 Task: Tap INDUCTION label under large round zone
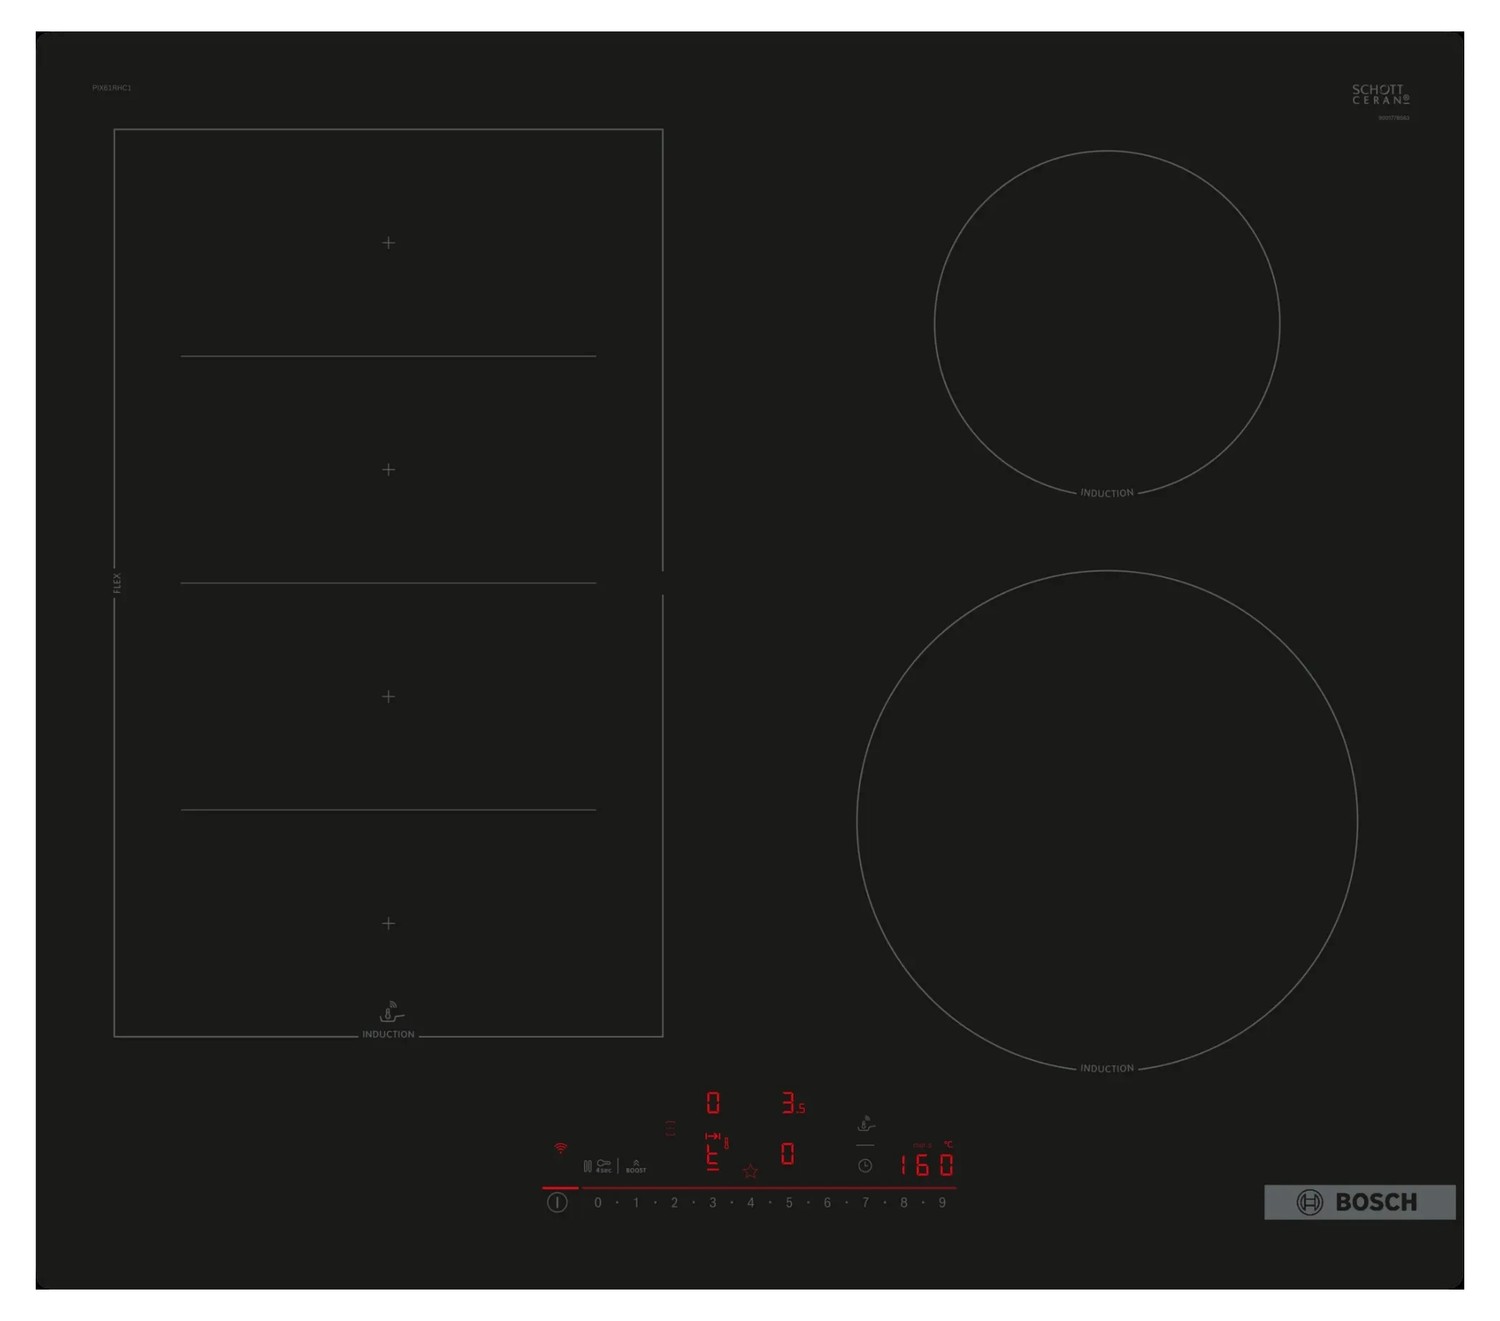(1107, 1069)
